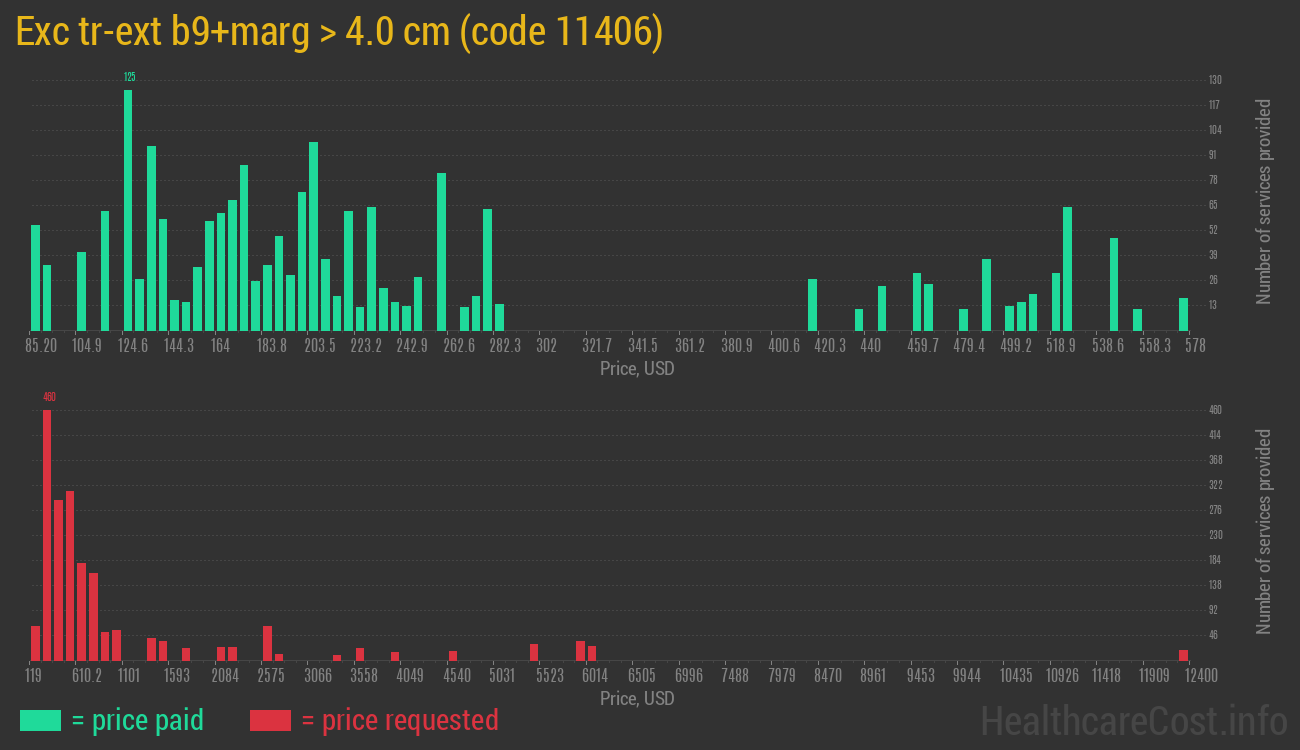Click the tall green bar above 518.9

[1067, 268]
